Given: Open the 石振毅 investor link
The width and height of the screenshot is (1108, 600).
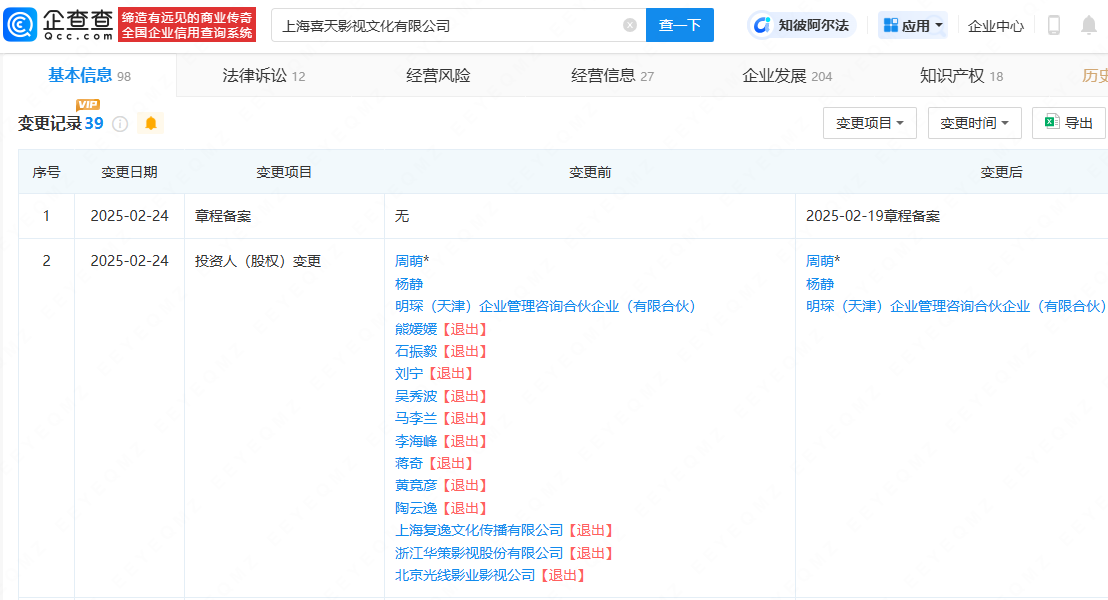Looking at the screenshot, I should pos(416,351).
